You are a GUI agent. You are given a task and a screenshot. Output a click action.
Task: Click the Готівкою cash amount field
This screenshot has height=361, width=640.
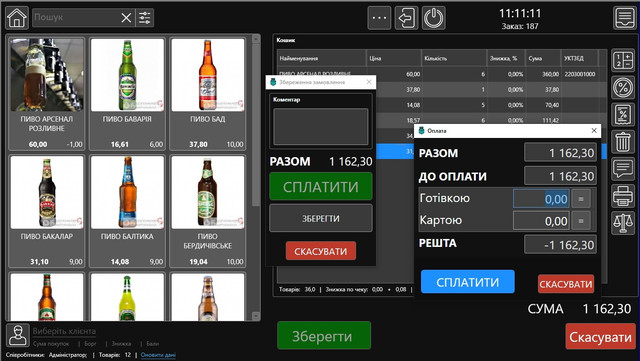tap(541, 199)
